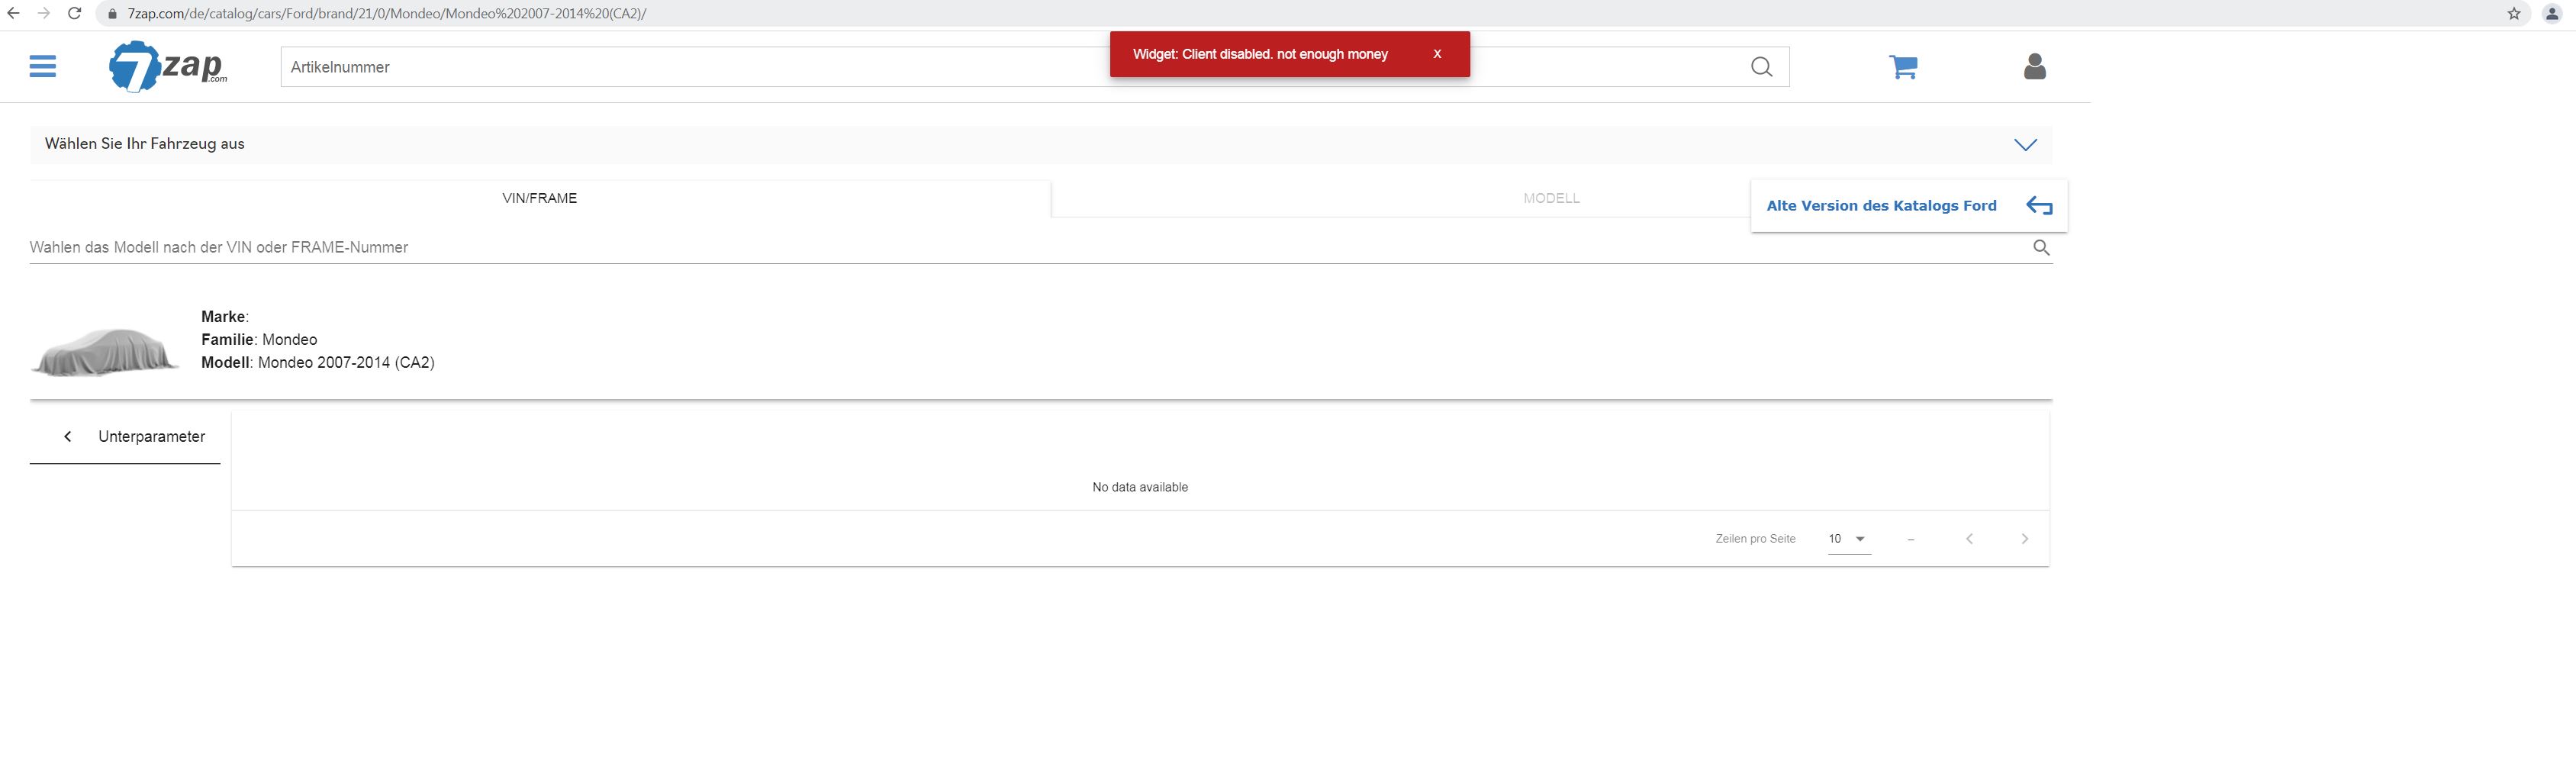
Task: Open the user account icon
Action: (2034, 67)
